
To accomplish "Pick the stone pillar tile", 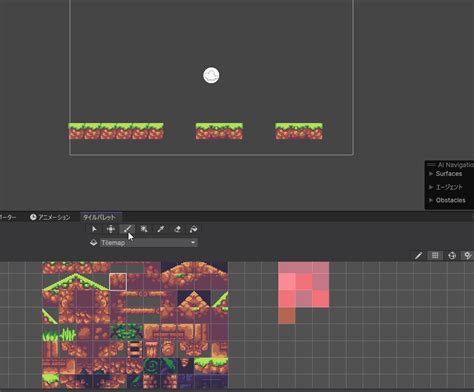I will pyautogui.click(x=152, y=349).
